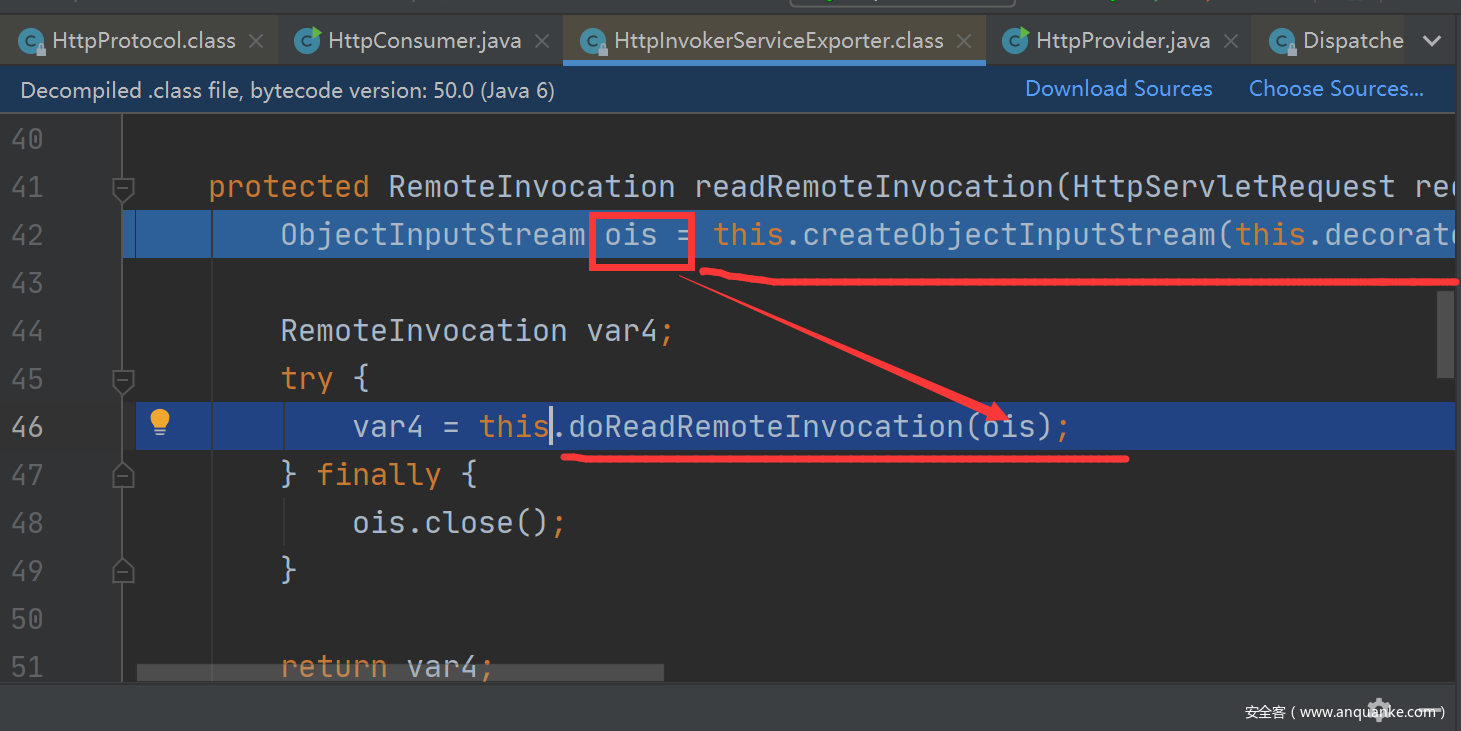
Task: Click line number 42 in the gutter
Action: tap(27, 235)
